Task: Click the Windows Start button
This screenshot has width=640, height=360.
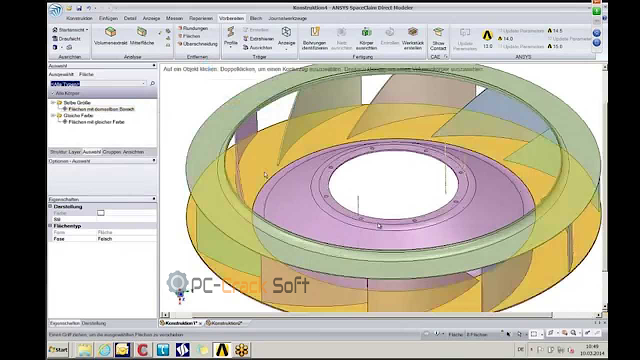Action: (58, 350)
